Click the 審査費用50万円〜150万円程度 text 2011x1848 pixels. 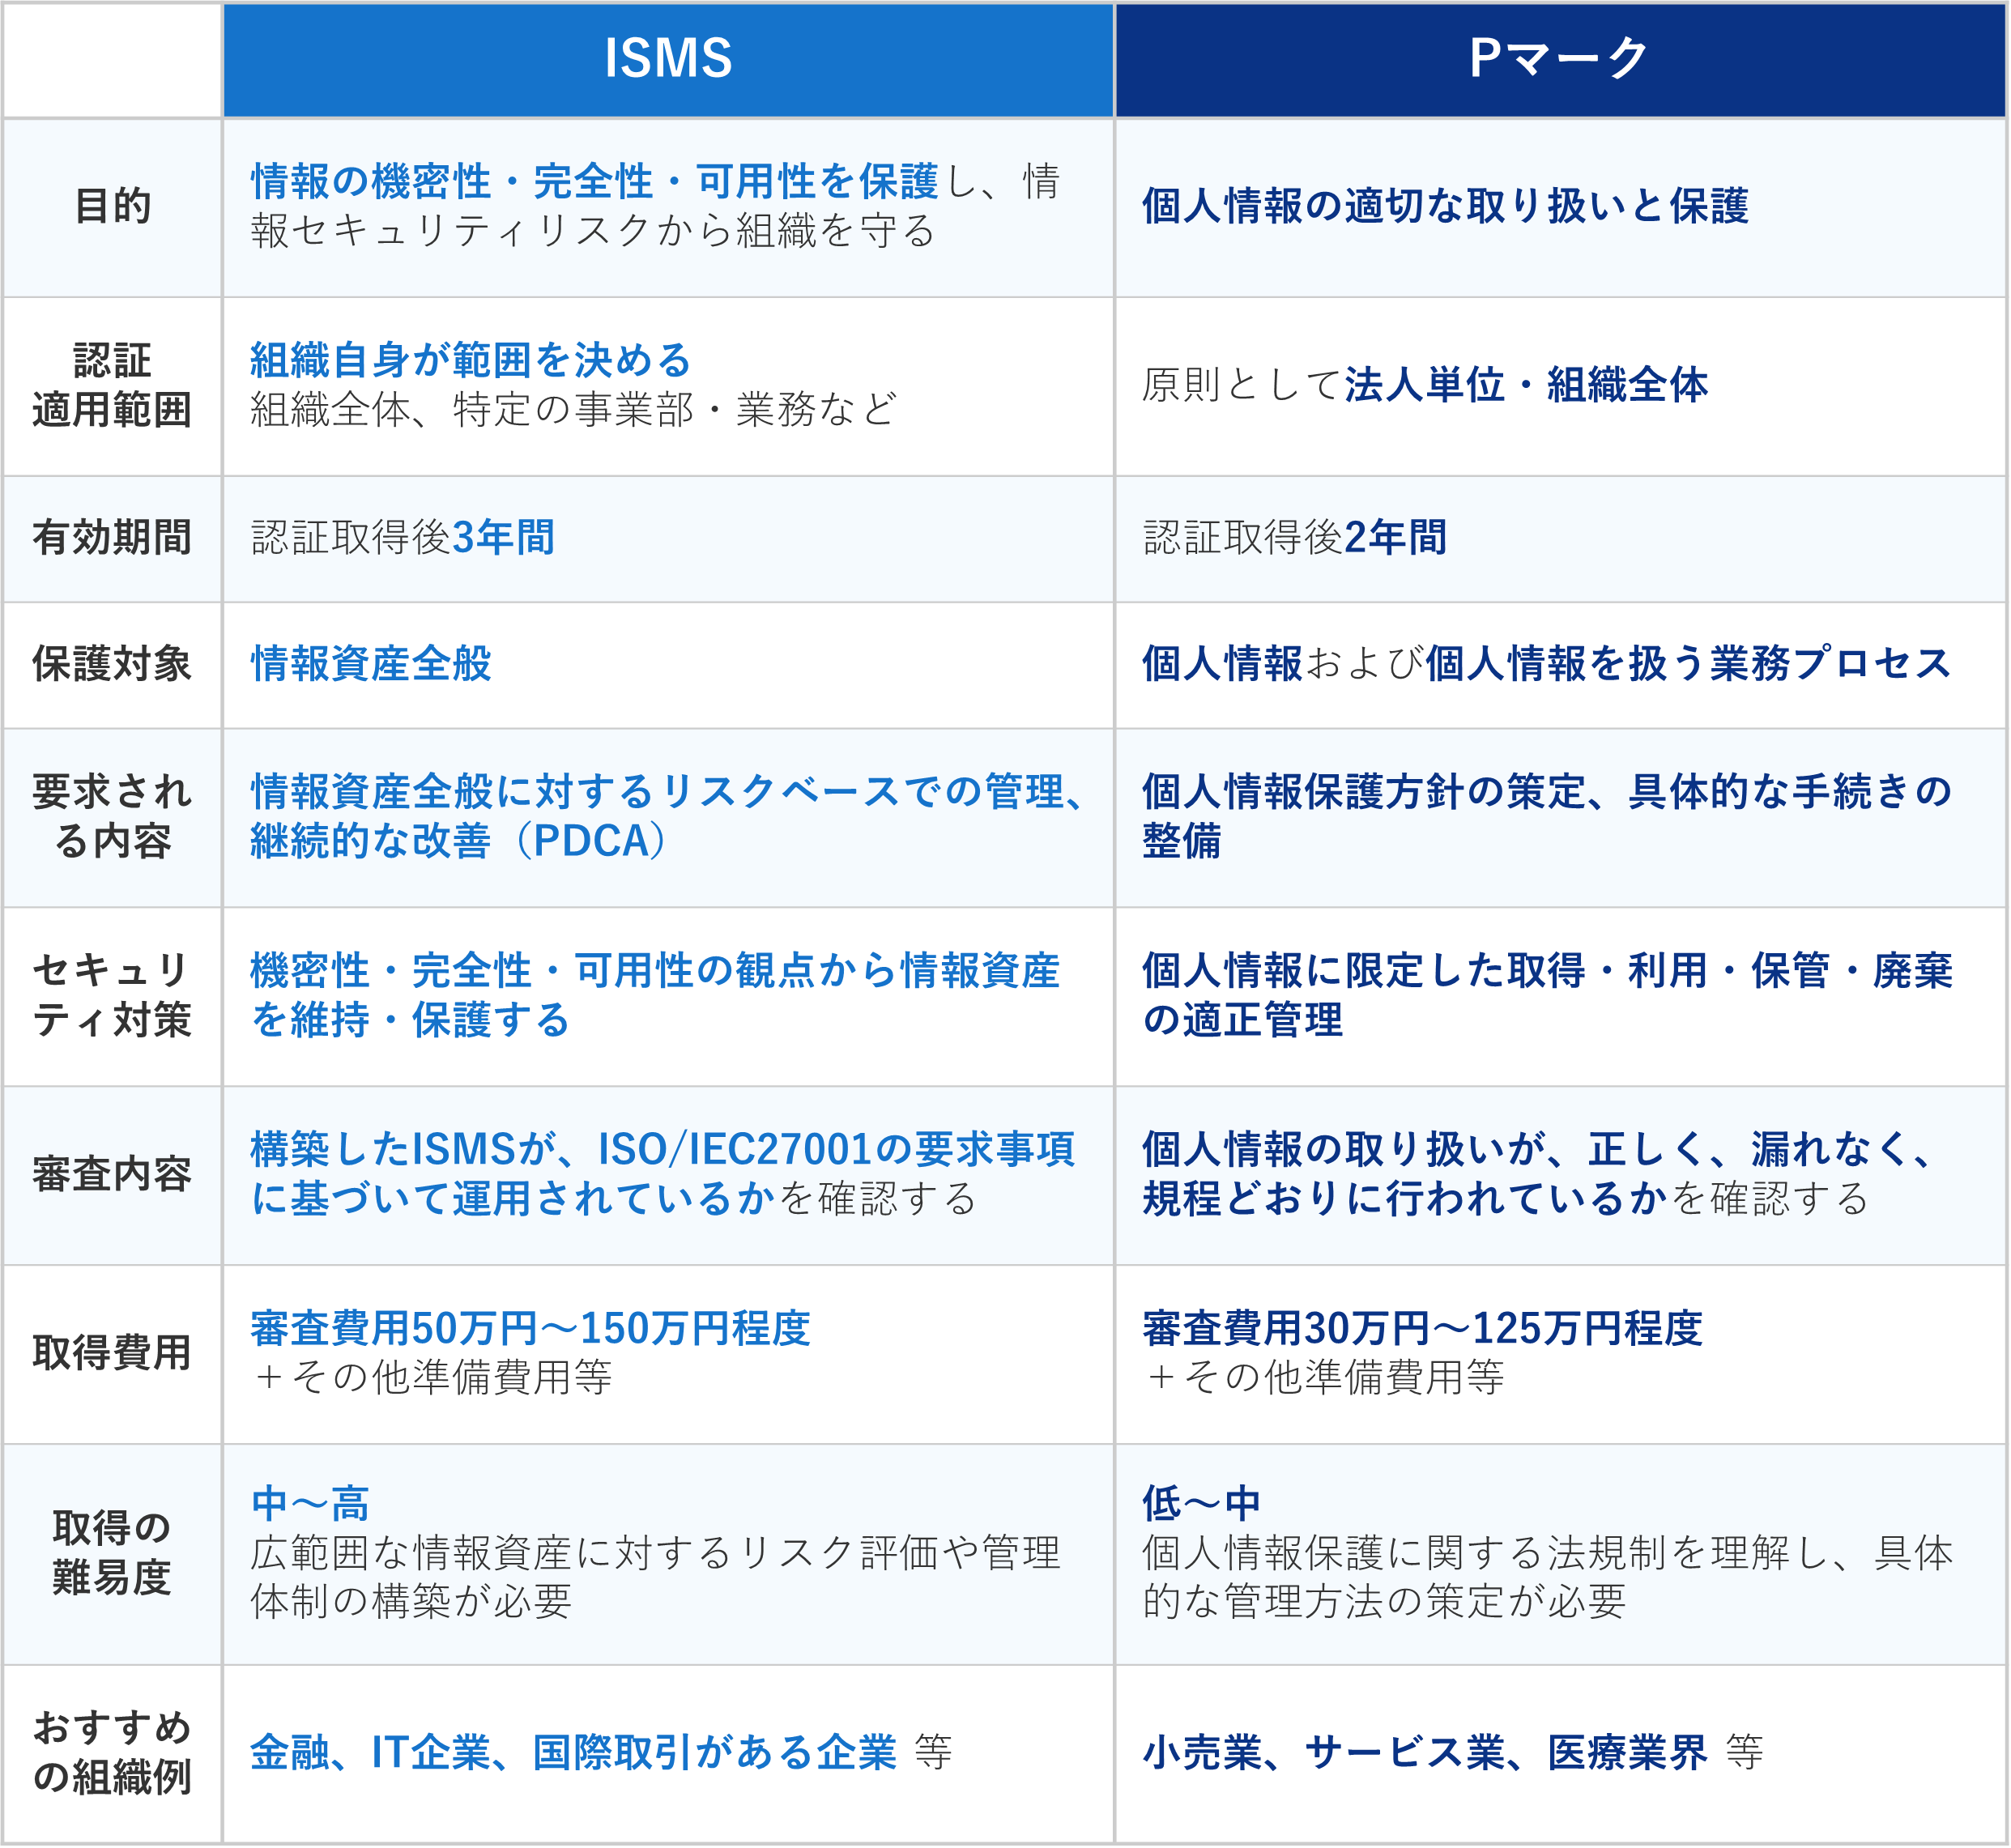pyautogui.click(x=530, y=1329)
